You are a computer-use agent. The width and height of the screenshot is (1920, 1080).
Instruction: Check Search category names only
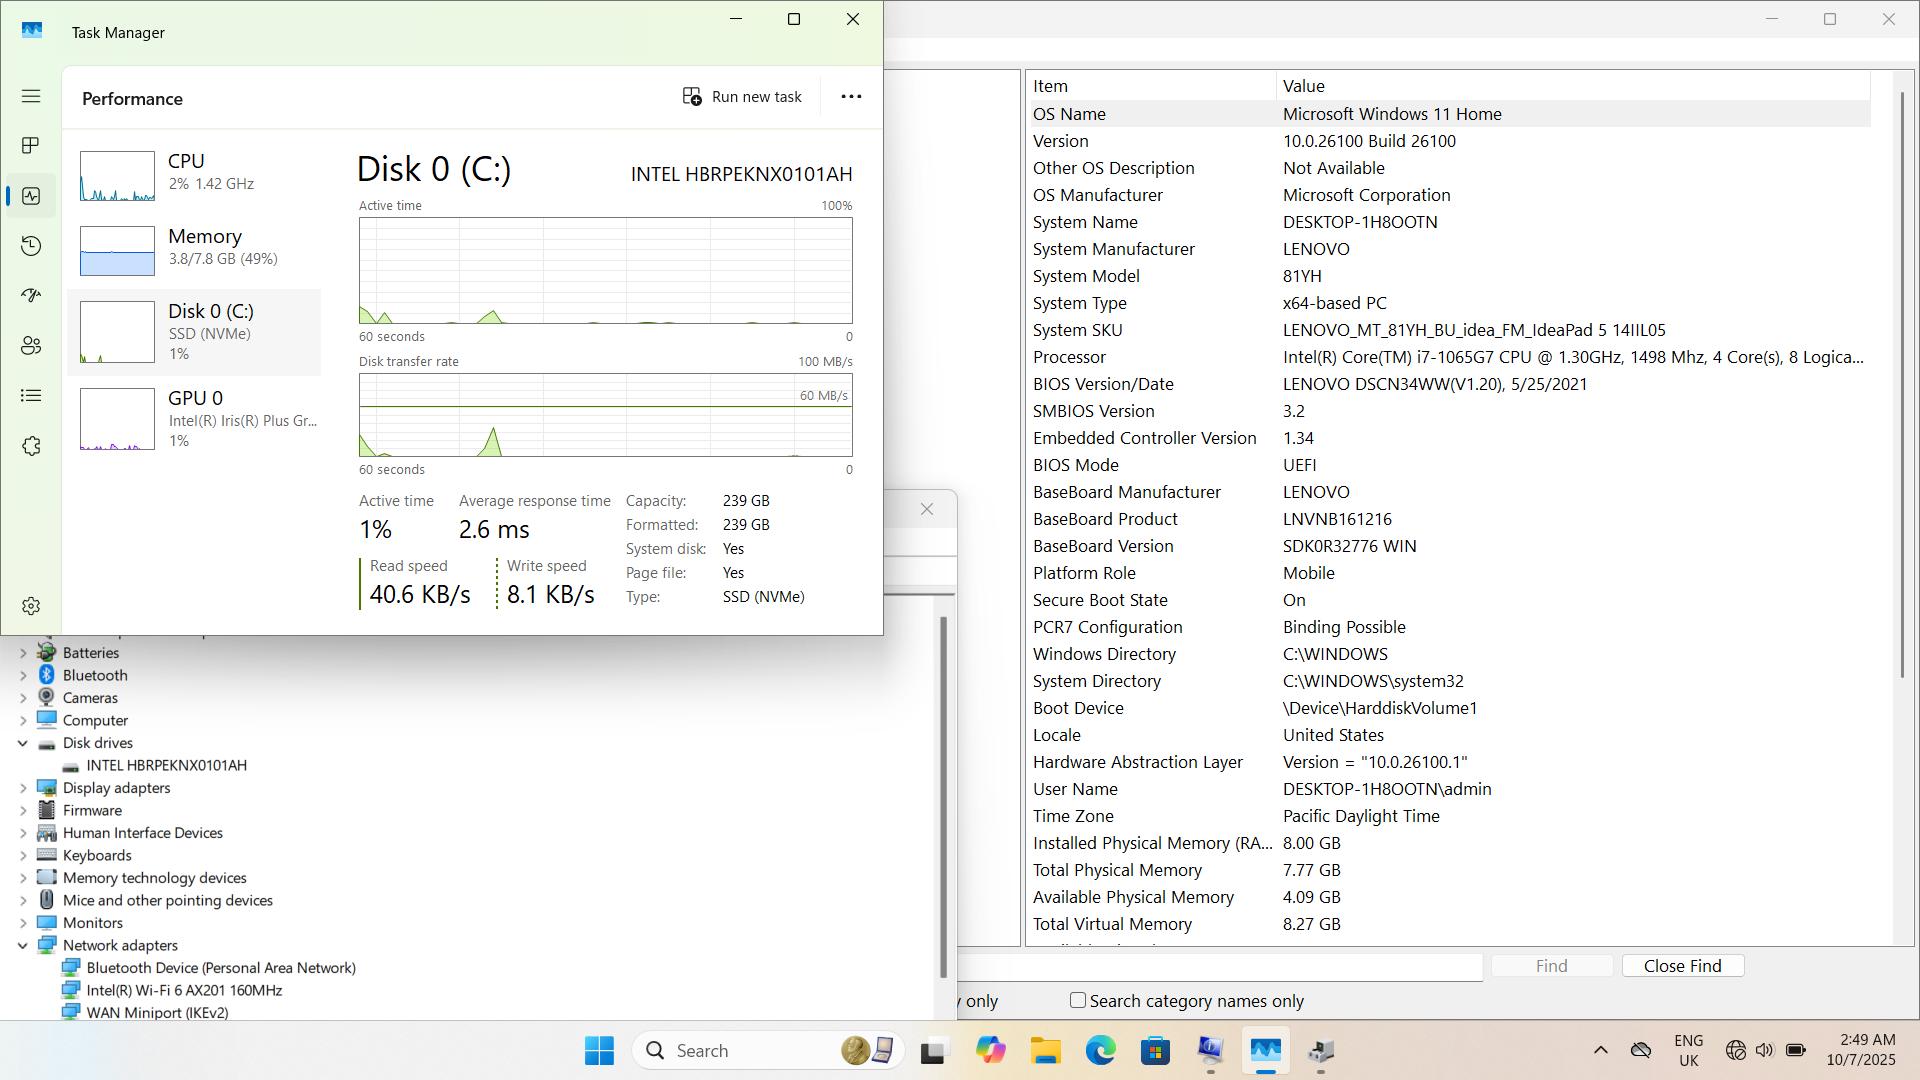(1078, 1001)
